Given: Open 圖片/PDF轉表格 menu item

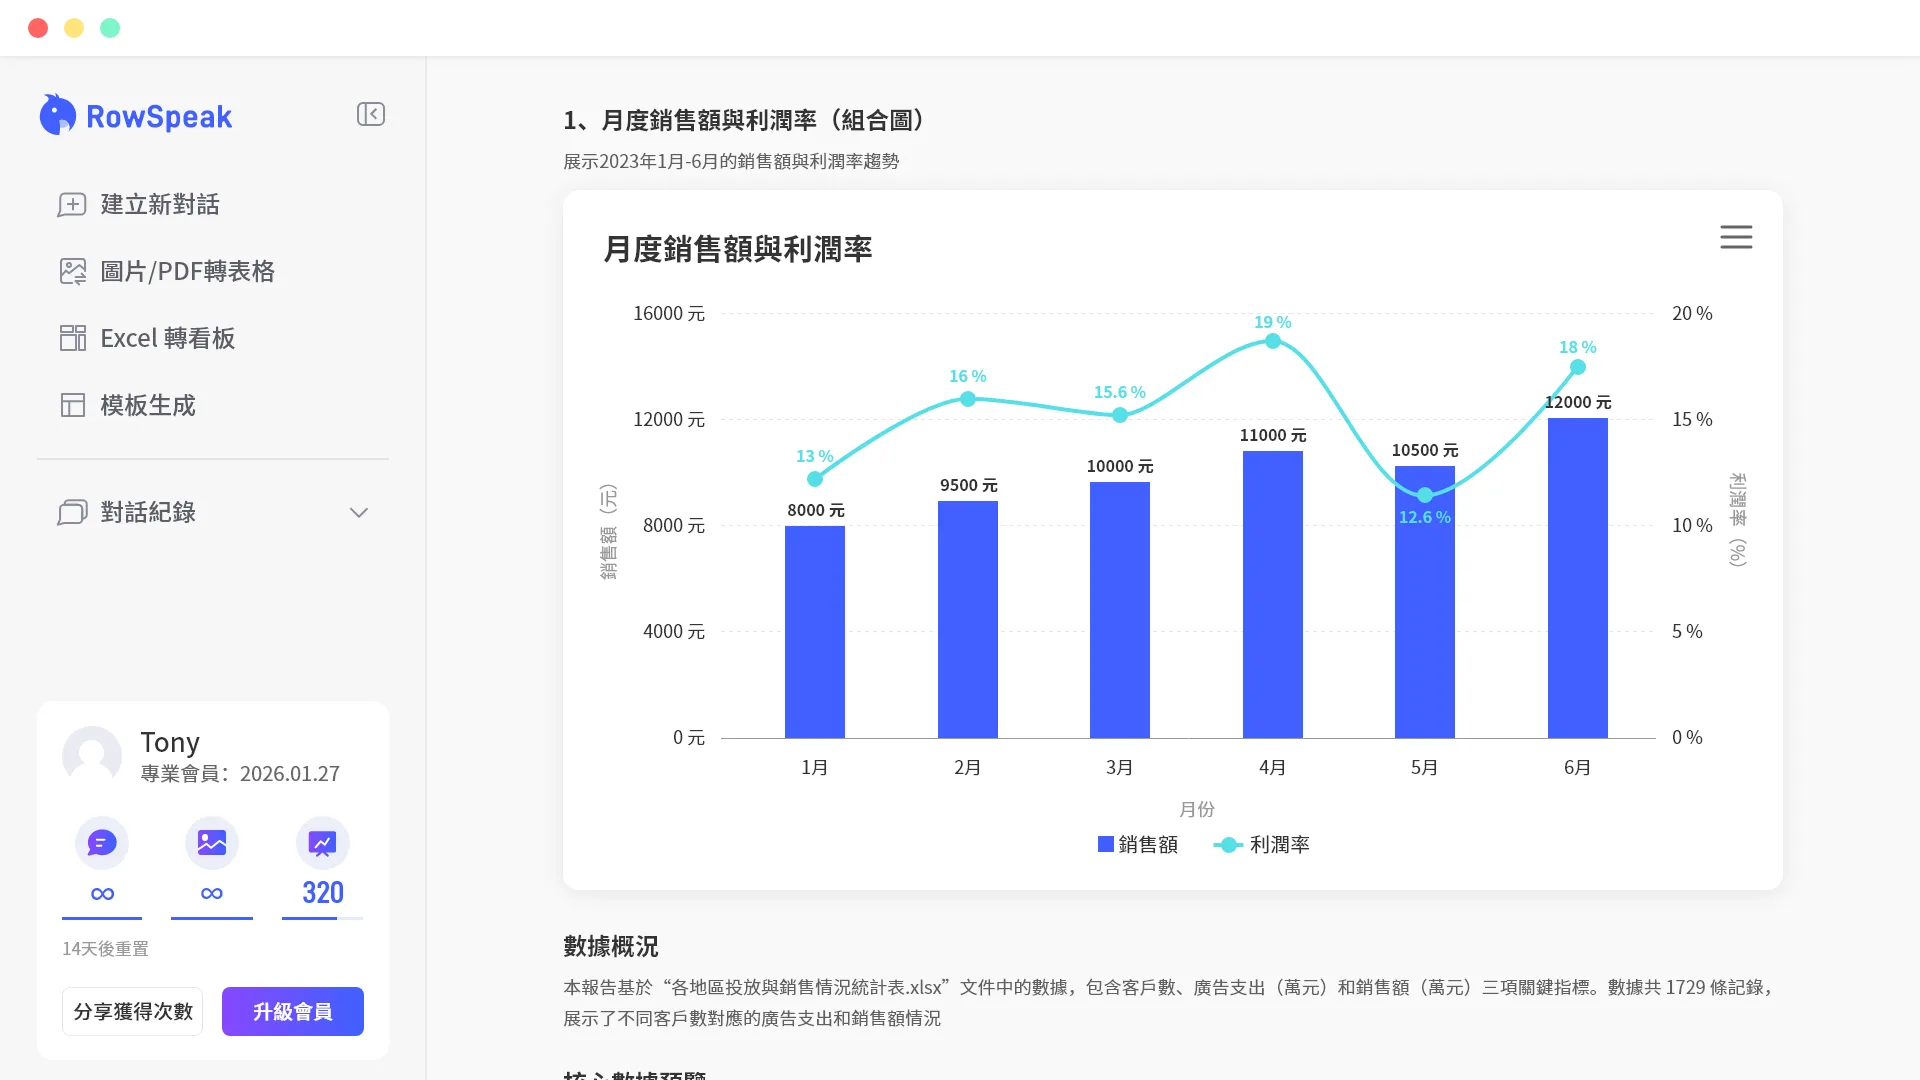Looking at the screenshot, I should point(167,271).
